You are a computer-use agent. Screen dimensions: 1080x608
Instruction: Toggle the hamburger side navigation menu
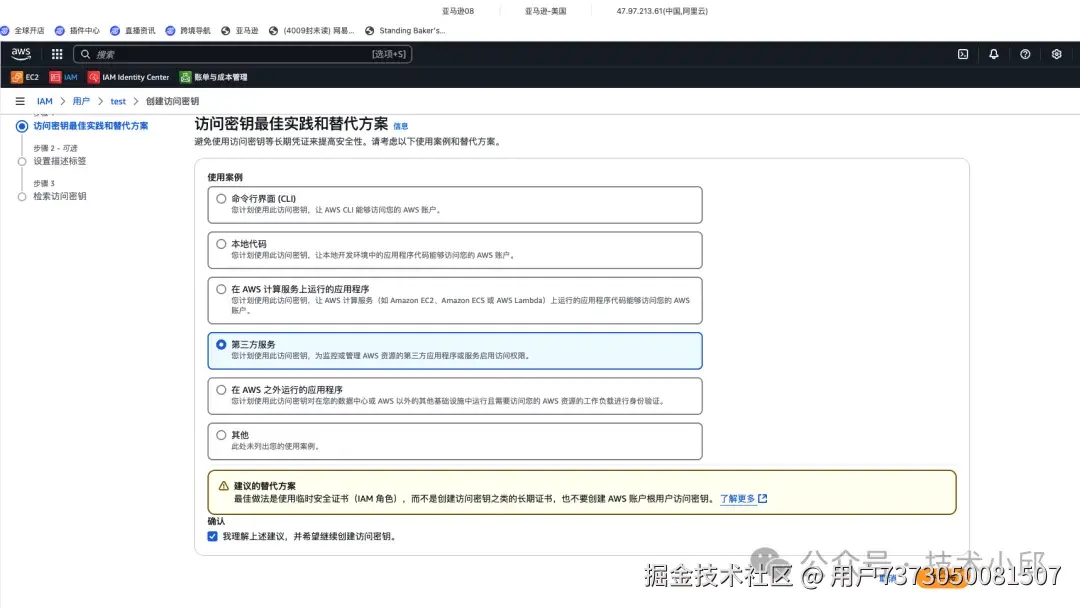pos(20,101)
